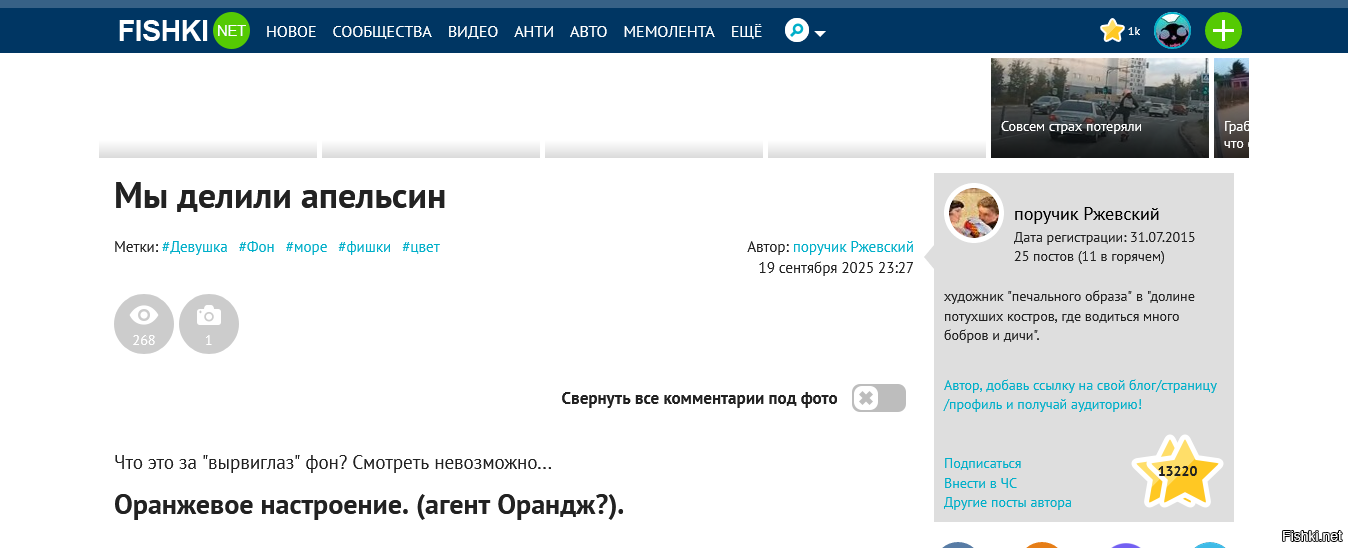The height and width of the screenshot is (548, 1348).
Task: Open the sidebar name поручик Ржевский
Action: tap(1087, 214)
